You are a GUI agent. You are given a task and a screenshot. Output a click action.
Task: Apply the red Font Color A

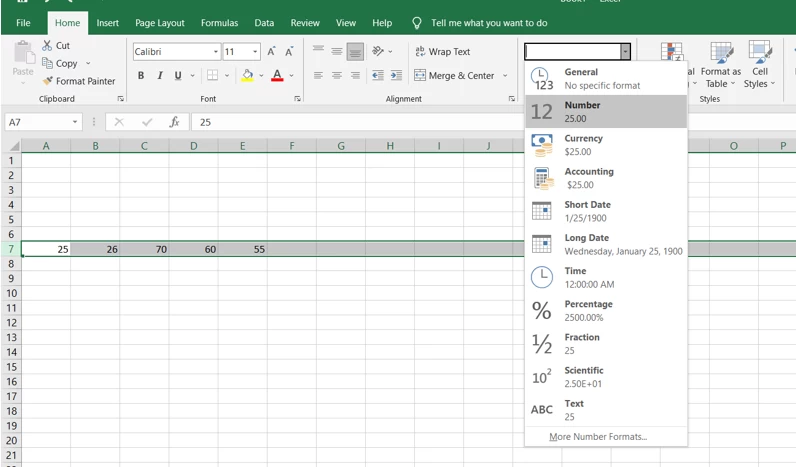277,75
